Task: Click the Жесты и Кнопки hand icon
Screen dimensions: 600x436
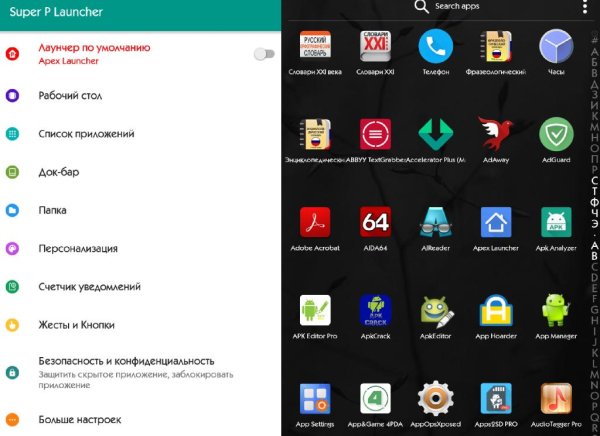Action: (x=12, y=325)
